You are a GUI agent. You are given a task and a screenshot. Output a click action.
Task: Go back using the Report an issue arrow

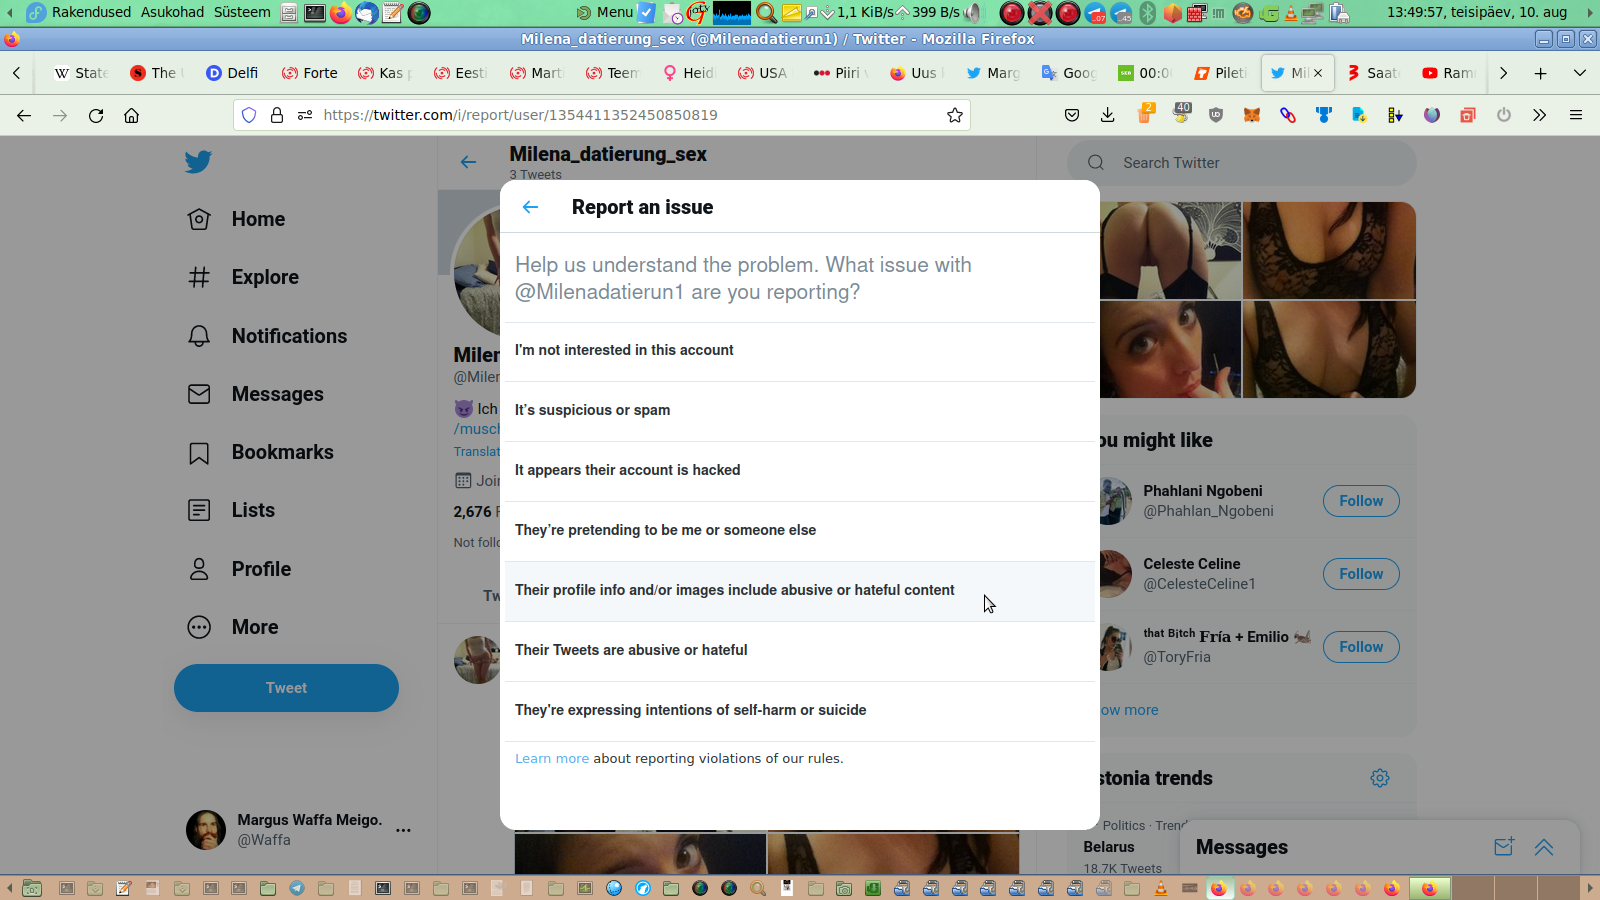pyautogui.click(x=530, y=207)
